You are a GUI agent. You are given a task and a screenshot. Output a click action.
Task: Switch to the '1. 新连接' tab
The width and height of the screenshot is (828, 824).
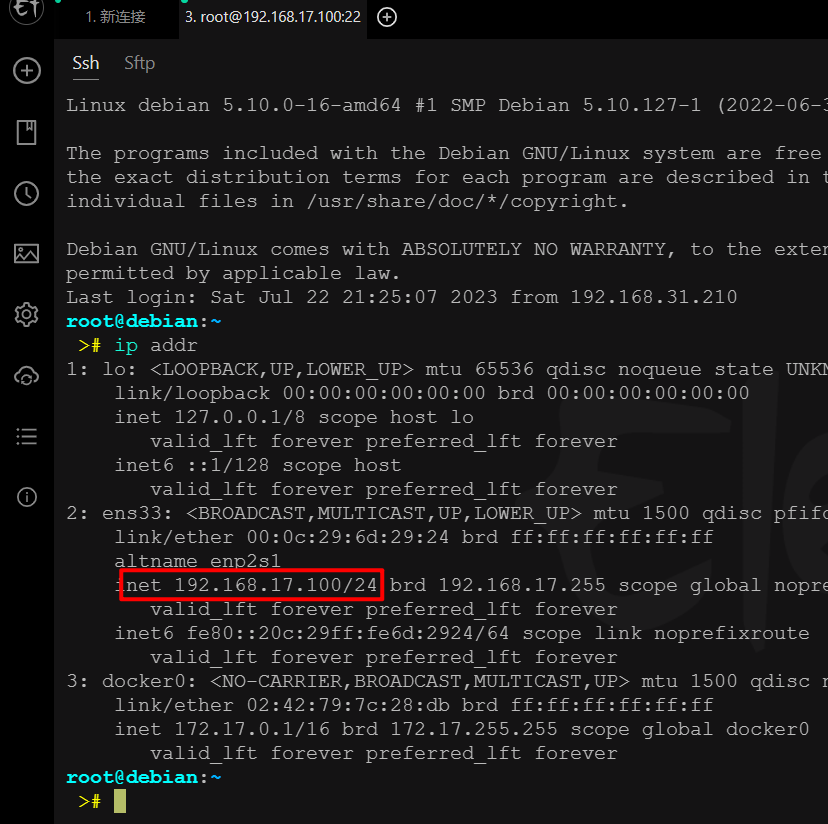114,17
